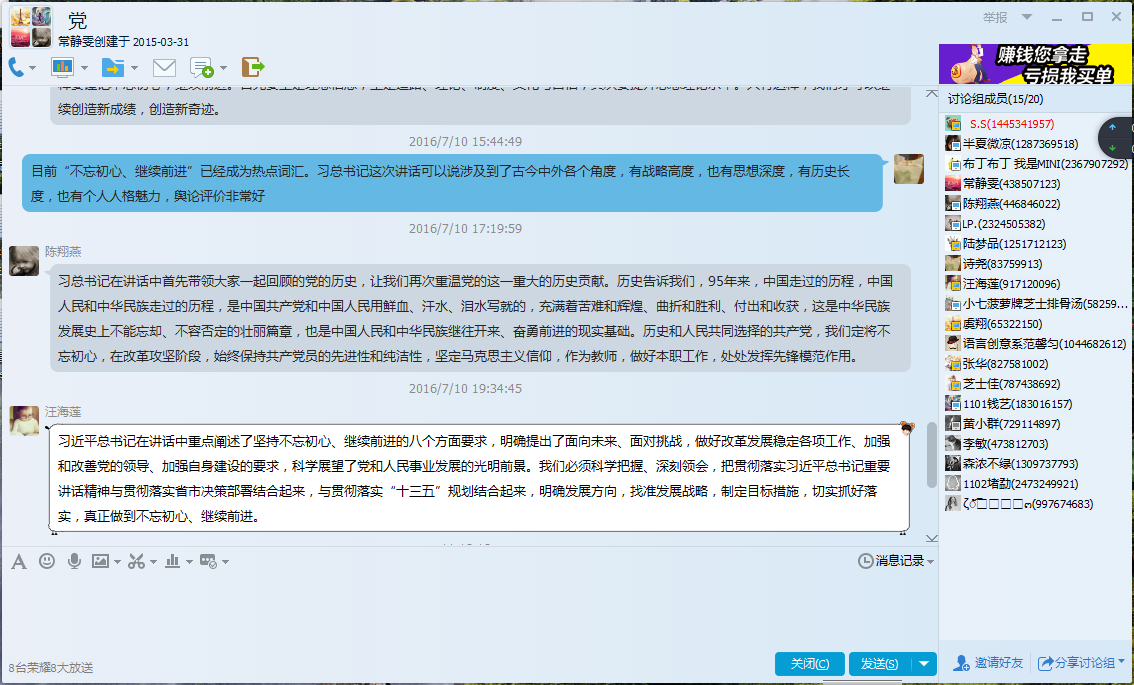
Task: Click the screen share presentation icon
Action: click(63, 67)
